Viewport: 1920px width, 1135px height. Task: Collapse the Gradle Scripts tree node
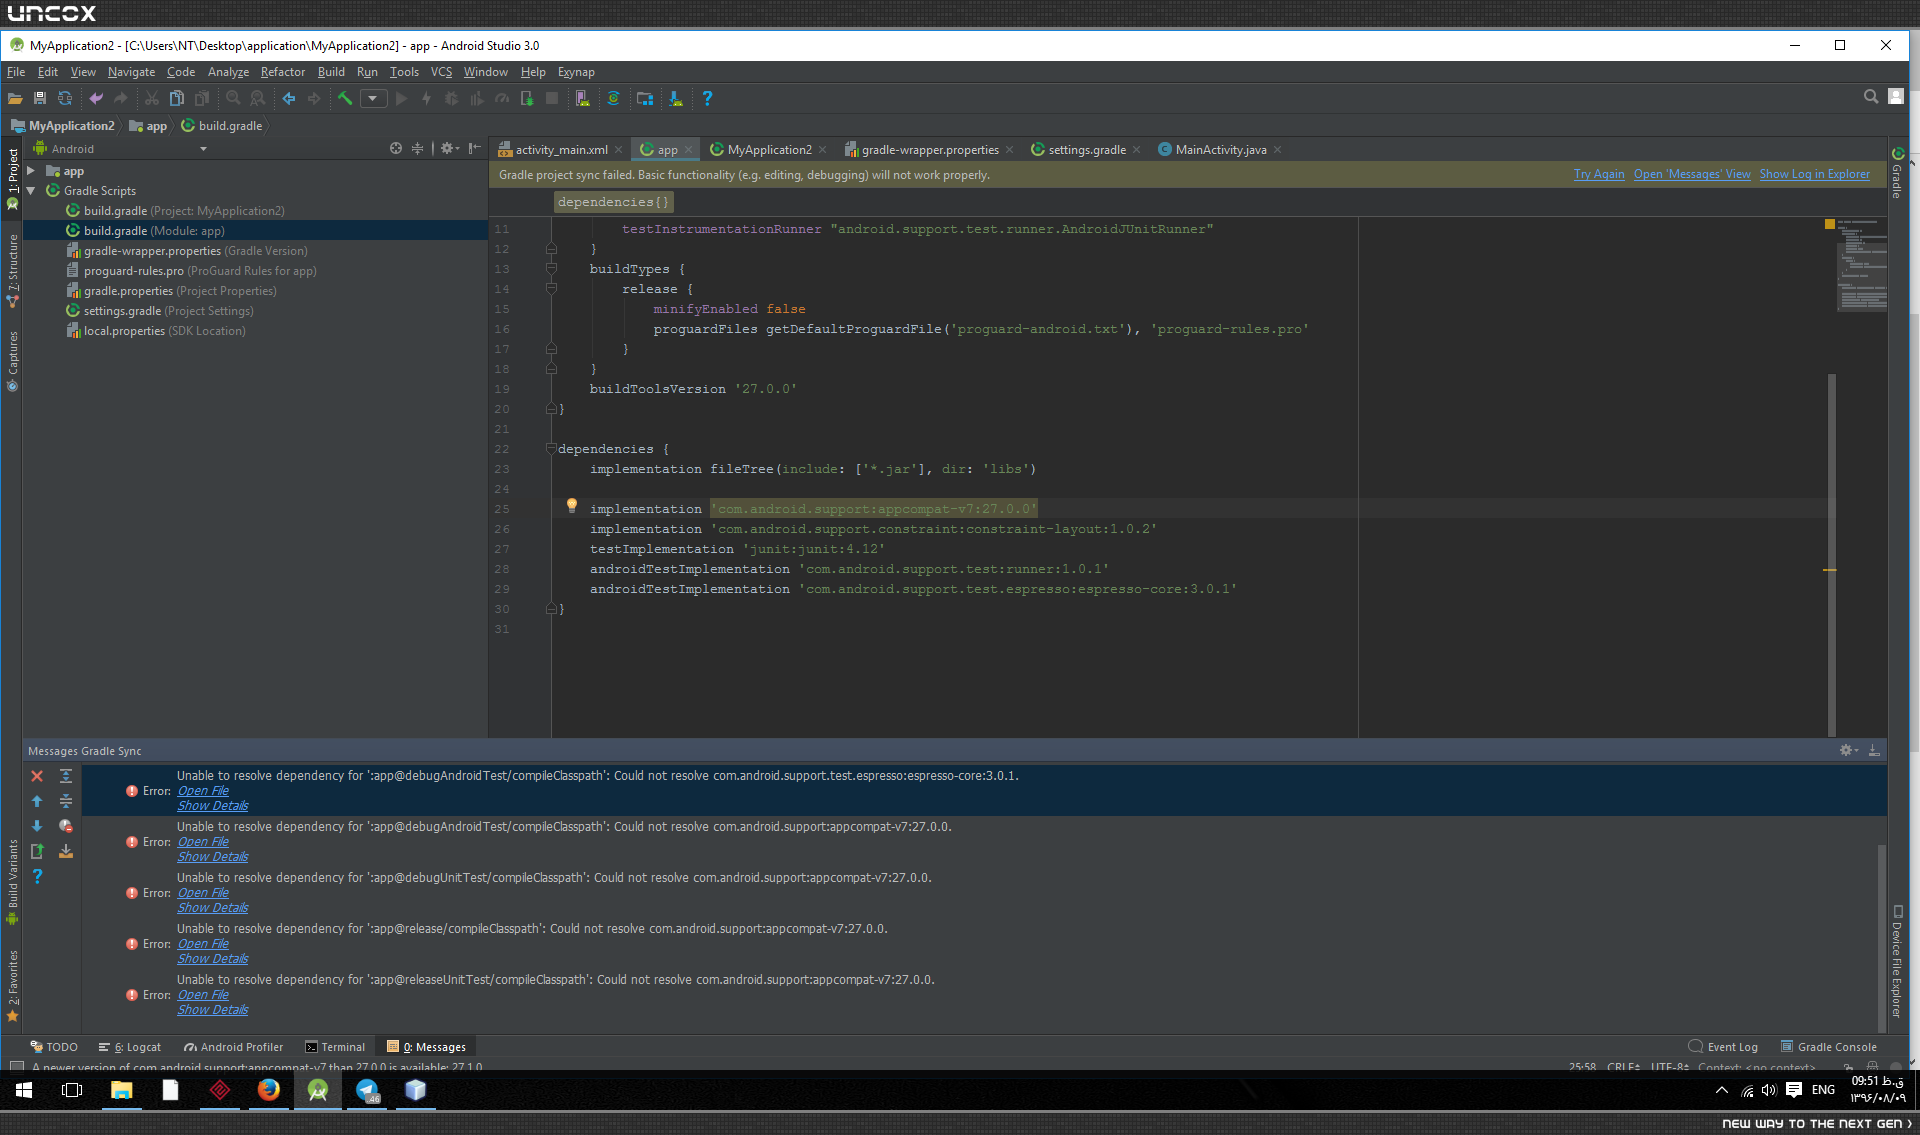31,191
